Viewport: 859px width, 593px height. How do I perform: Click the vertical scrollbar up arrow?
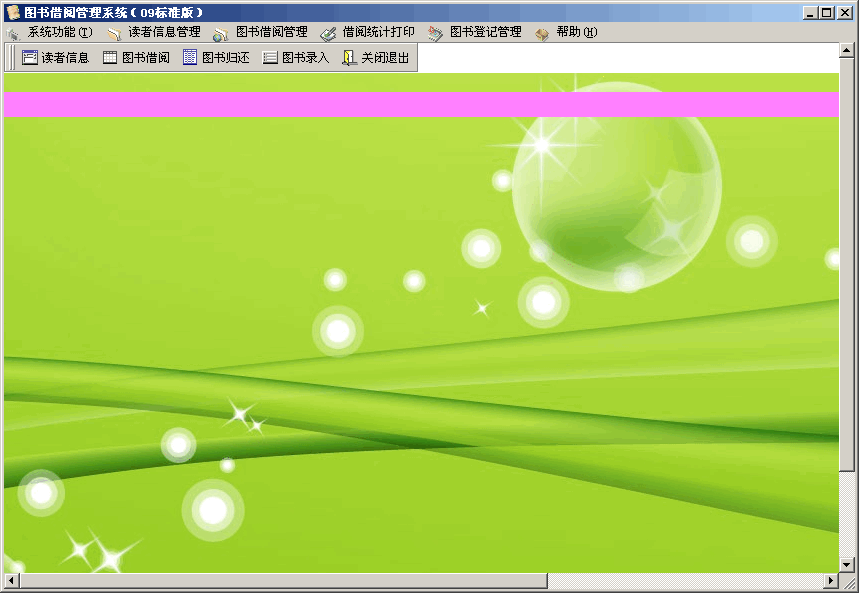coord(847,51)
